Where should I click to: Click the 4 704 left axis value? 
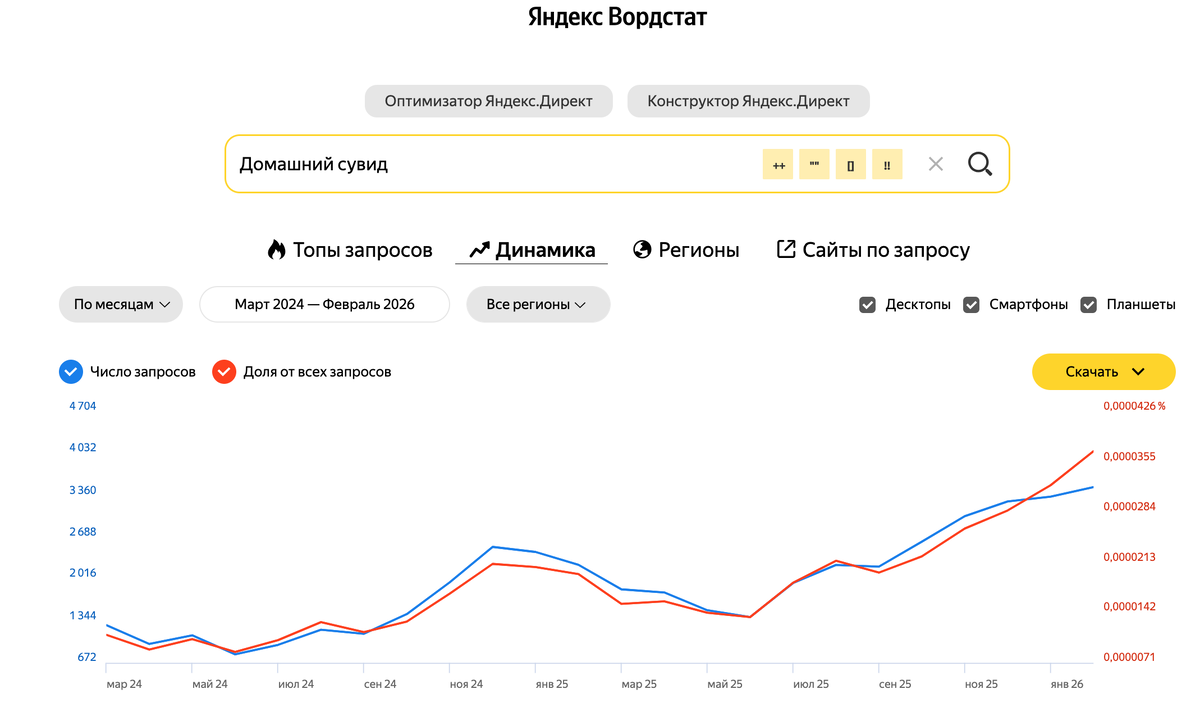coord(82,405)
